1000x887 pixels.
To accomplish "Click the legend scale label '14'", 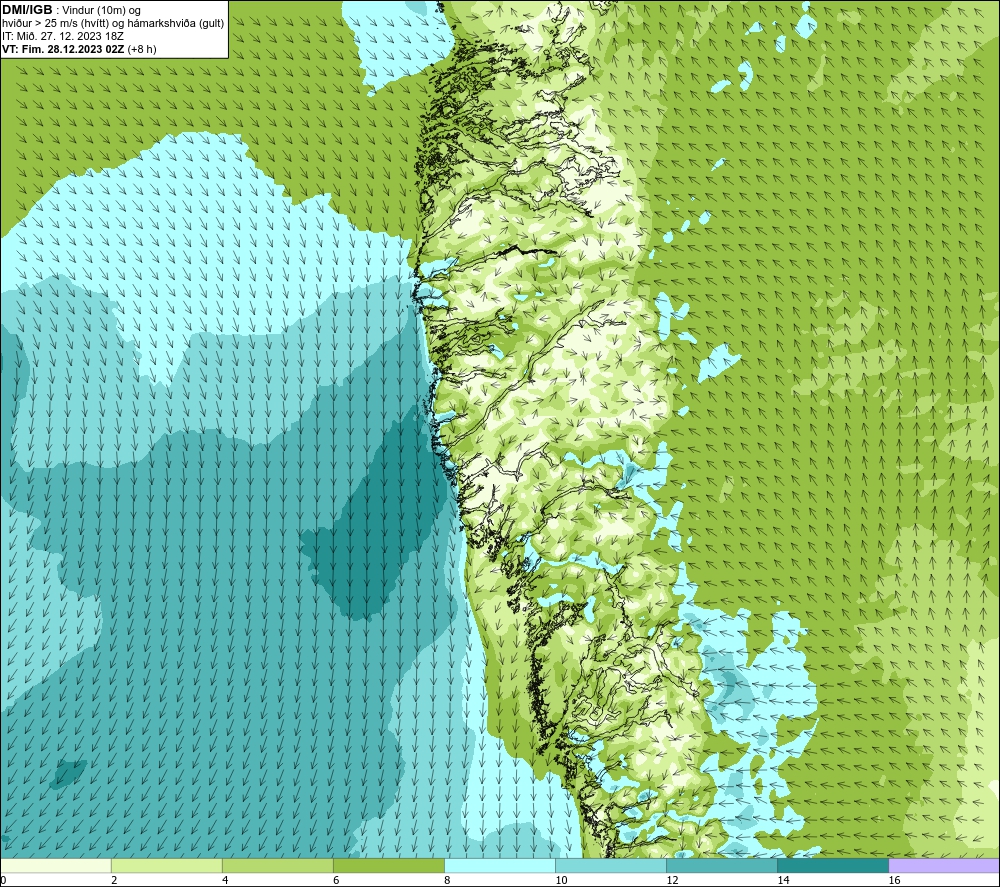I will pos(783,880).
